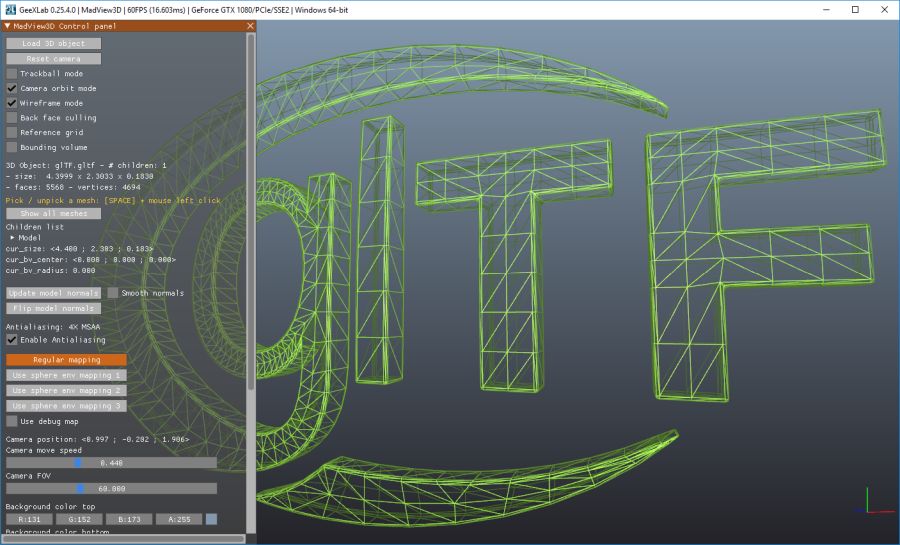The width and height of the screenshot is (900, 545).
Task: Toggle the Reference grid checkbox
Action: click(11, 133)
